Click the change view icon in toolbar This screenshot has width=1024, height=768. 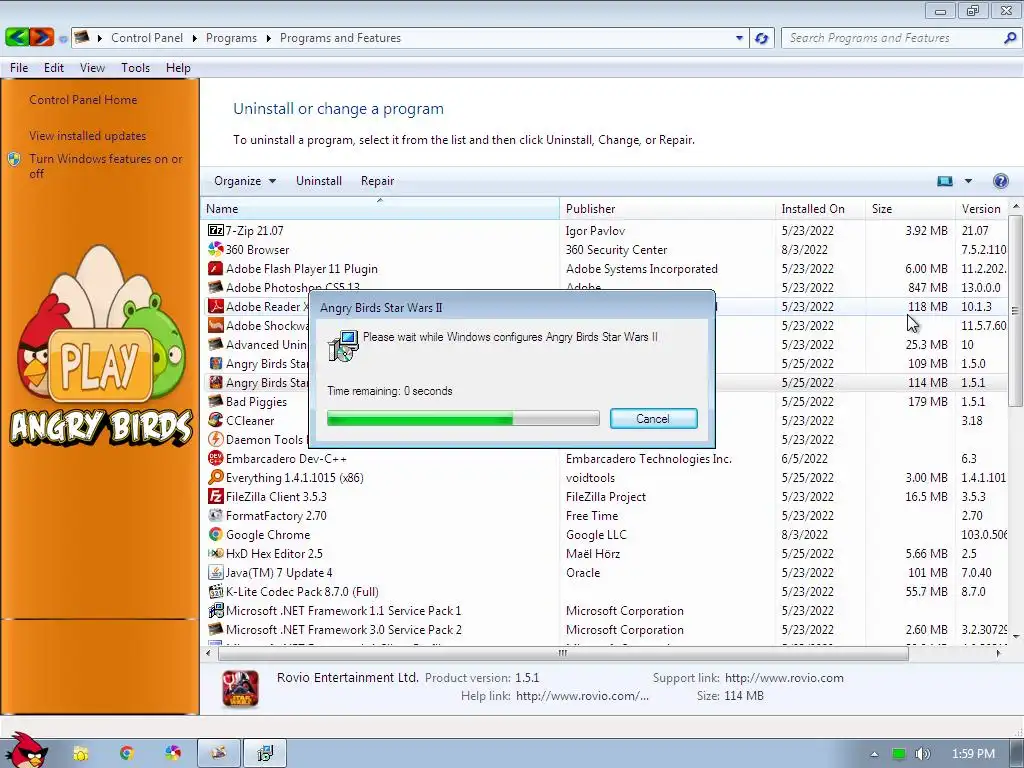(945, 181)
